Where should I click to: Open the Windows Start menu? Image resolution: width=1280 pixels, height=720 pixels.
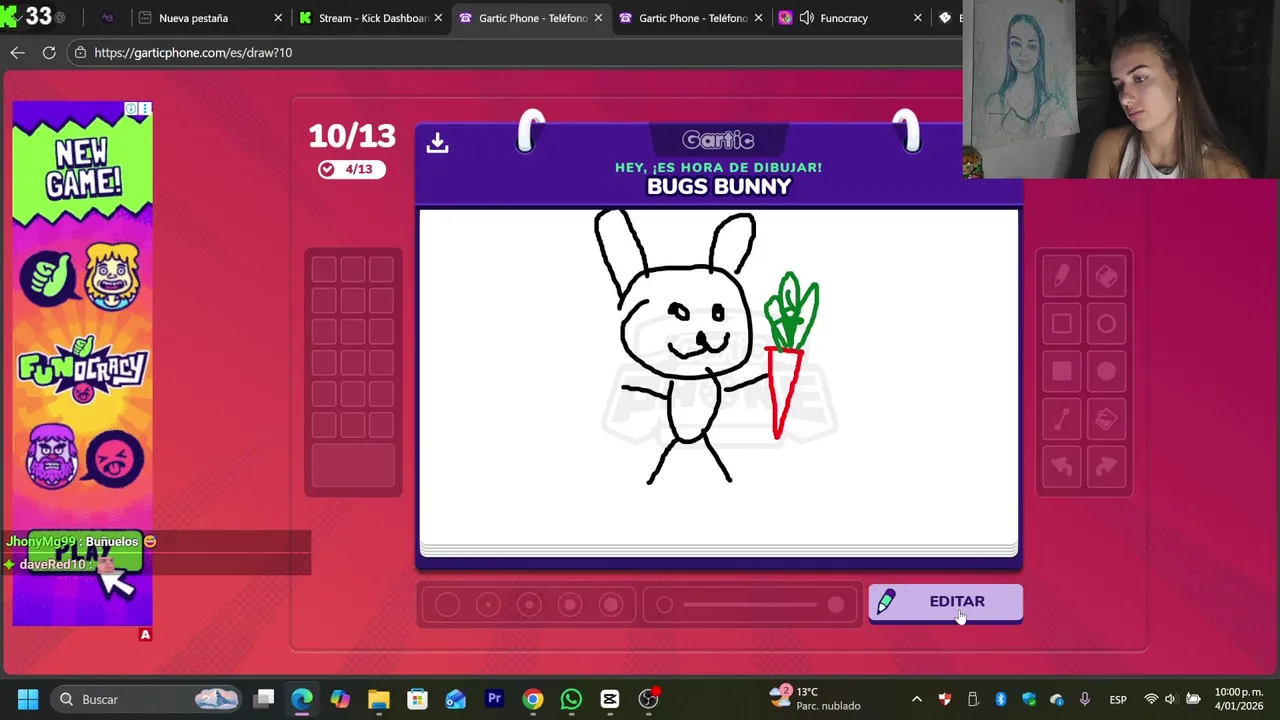(28, 699)
